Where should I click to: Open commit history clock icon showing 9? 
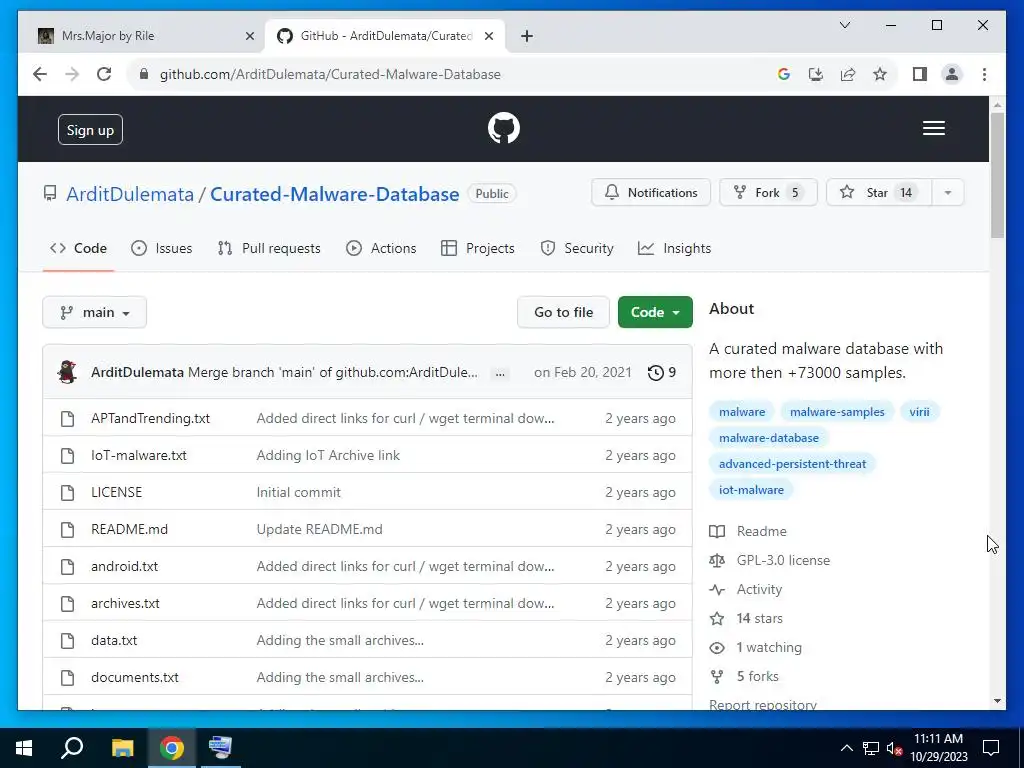click(x=661, y=372)
